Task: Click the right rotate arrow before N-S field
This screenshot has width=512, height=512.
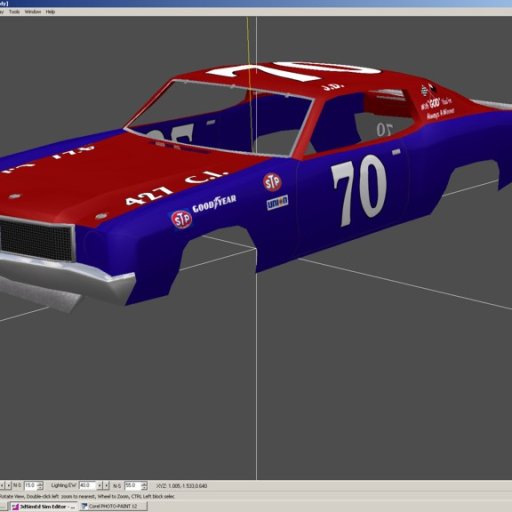Action: coord(9,486)
